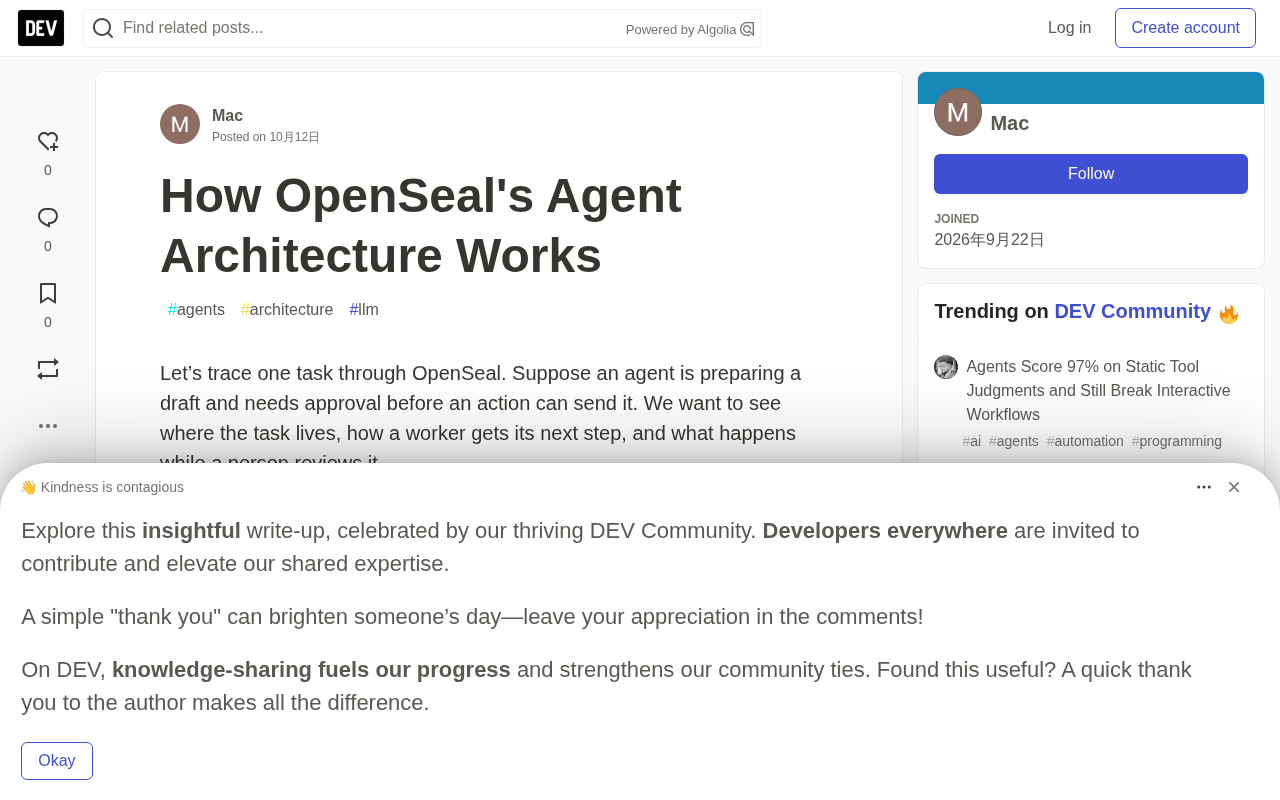Viewport: 1280px width, 800px height.
Task: Click Create account button
Action: tap(1186, 28)
